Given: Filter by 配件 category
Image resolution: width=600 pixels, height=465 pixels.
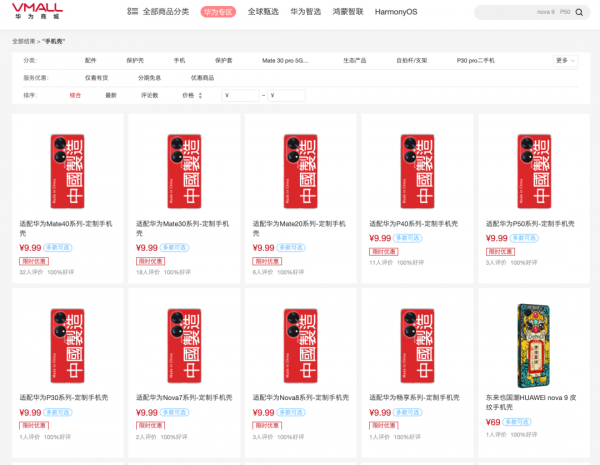Looking at the screenshot, I should click(x=91, y=60).
